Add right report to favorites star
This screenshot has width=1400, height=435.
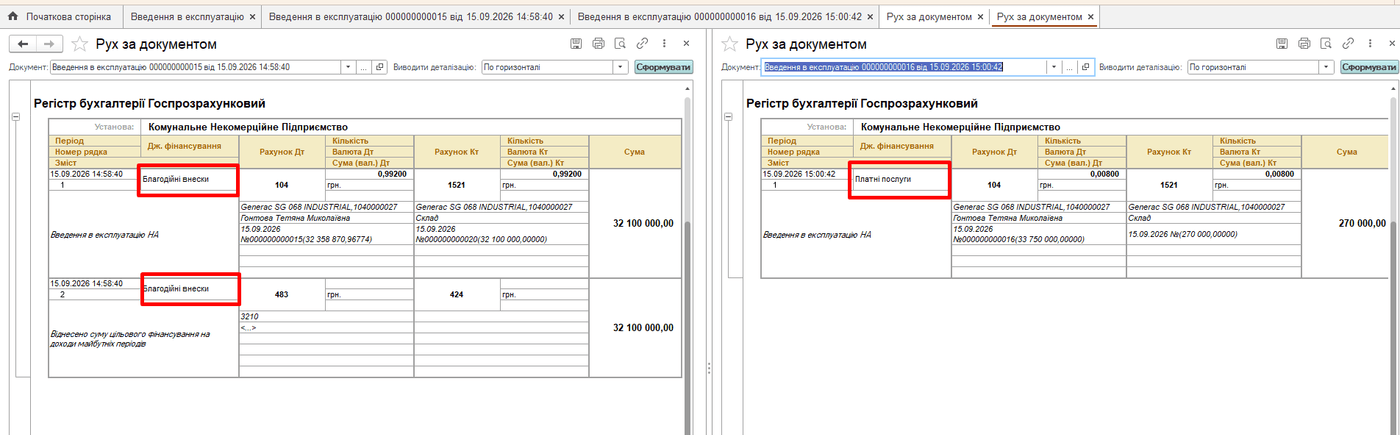[x=730, y=44]
